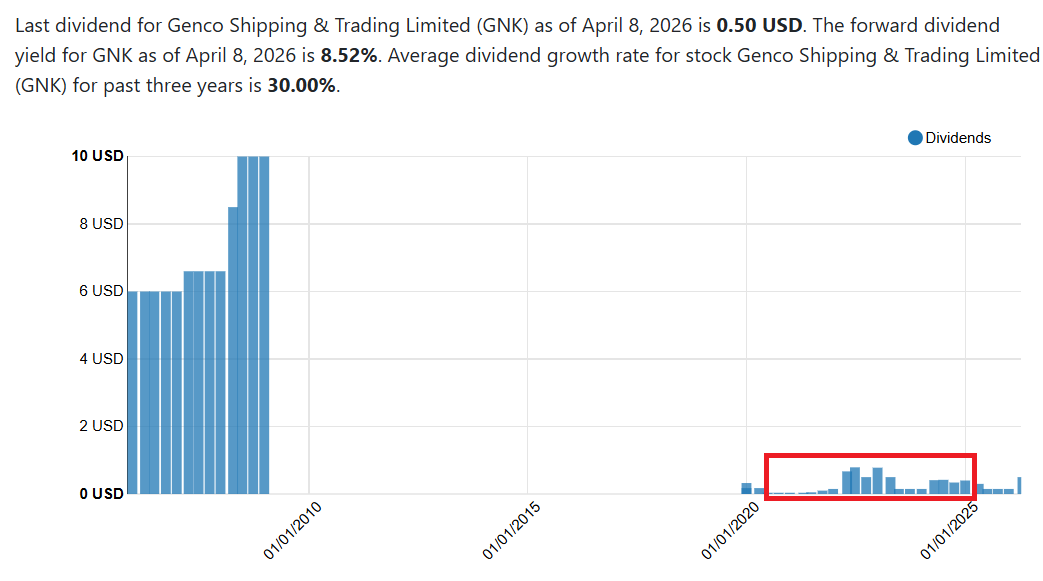Click the bold 30.00% growth rate figure
The height and width of the screenshot is (581, 1043).
[302, 87]
